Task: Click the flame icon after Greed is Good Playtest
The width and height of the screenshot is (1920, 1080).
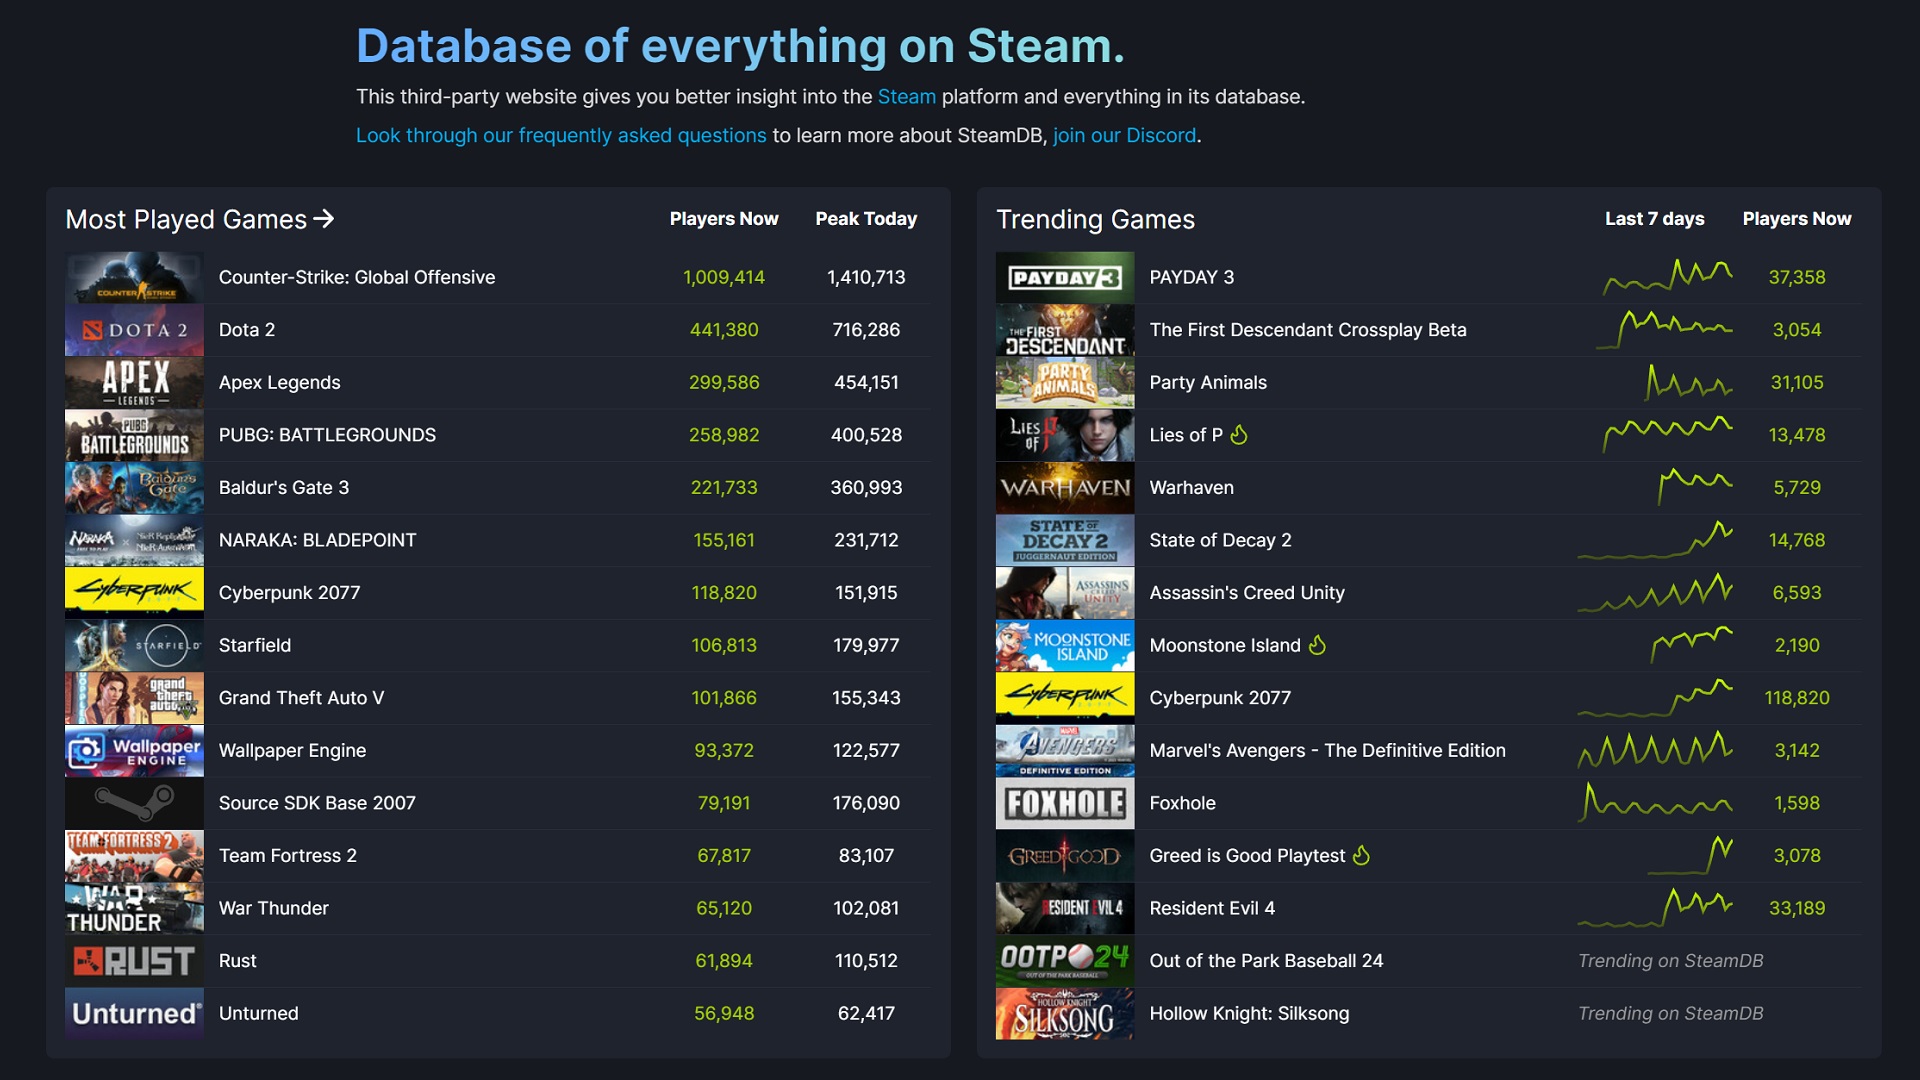Action: (x=1361, y=855)
